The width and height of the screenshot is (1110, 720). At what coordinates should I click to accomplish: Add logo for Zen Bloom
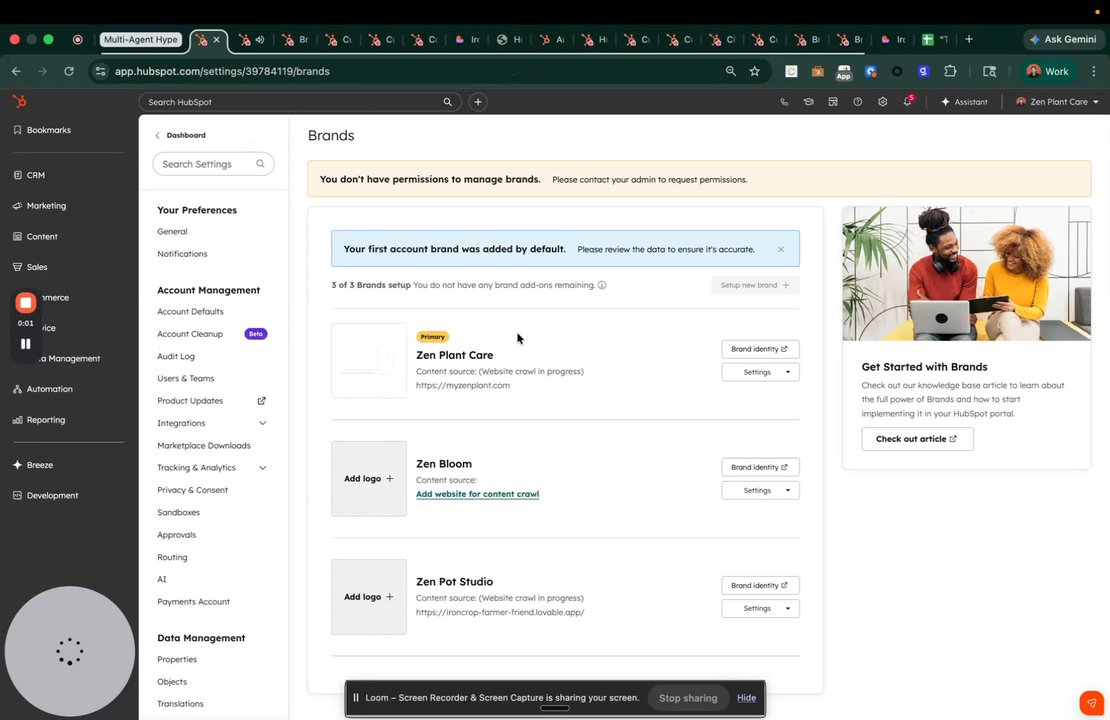(x=369, y=479)
